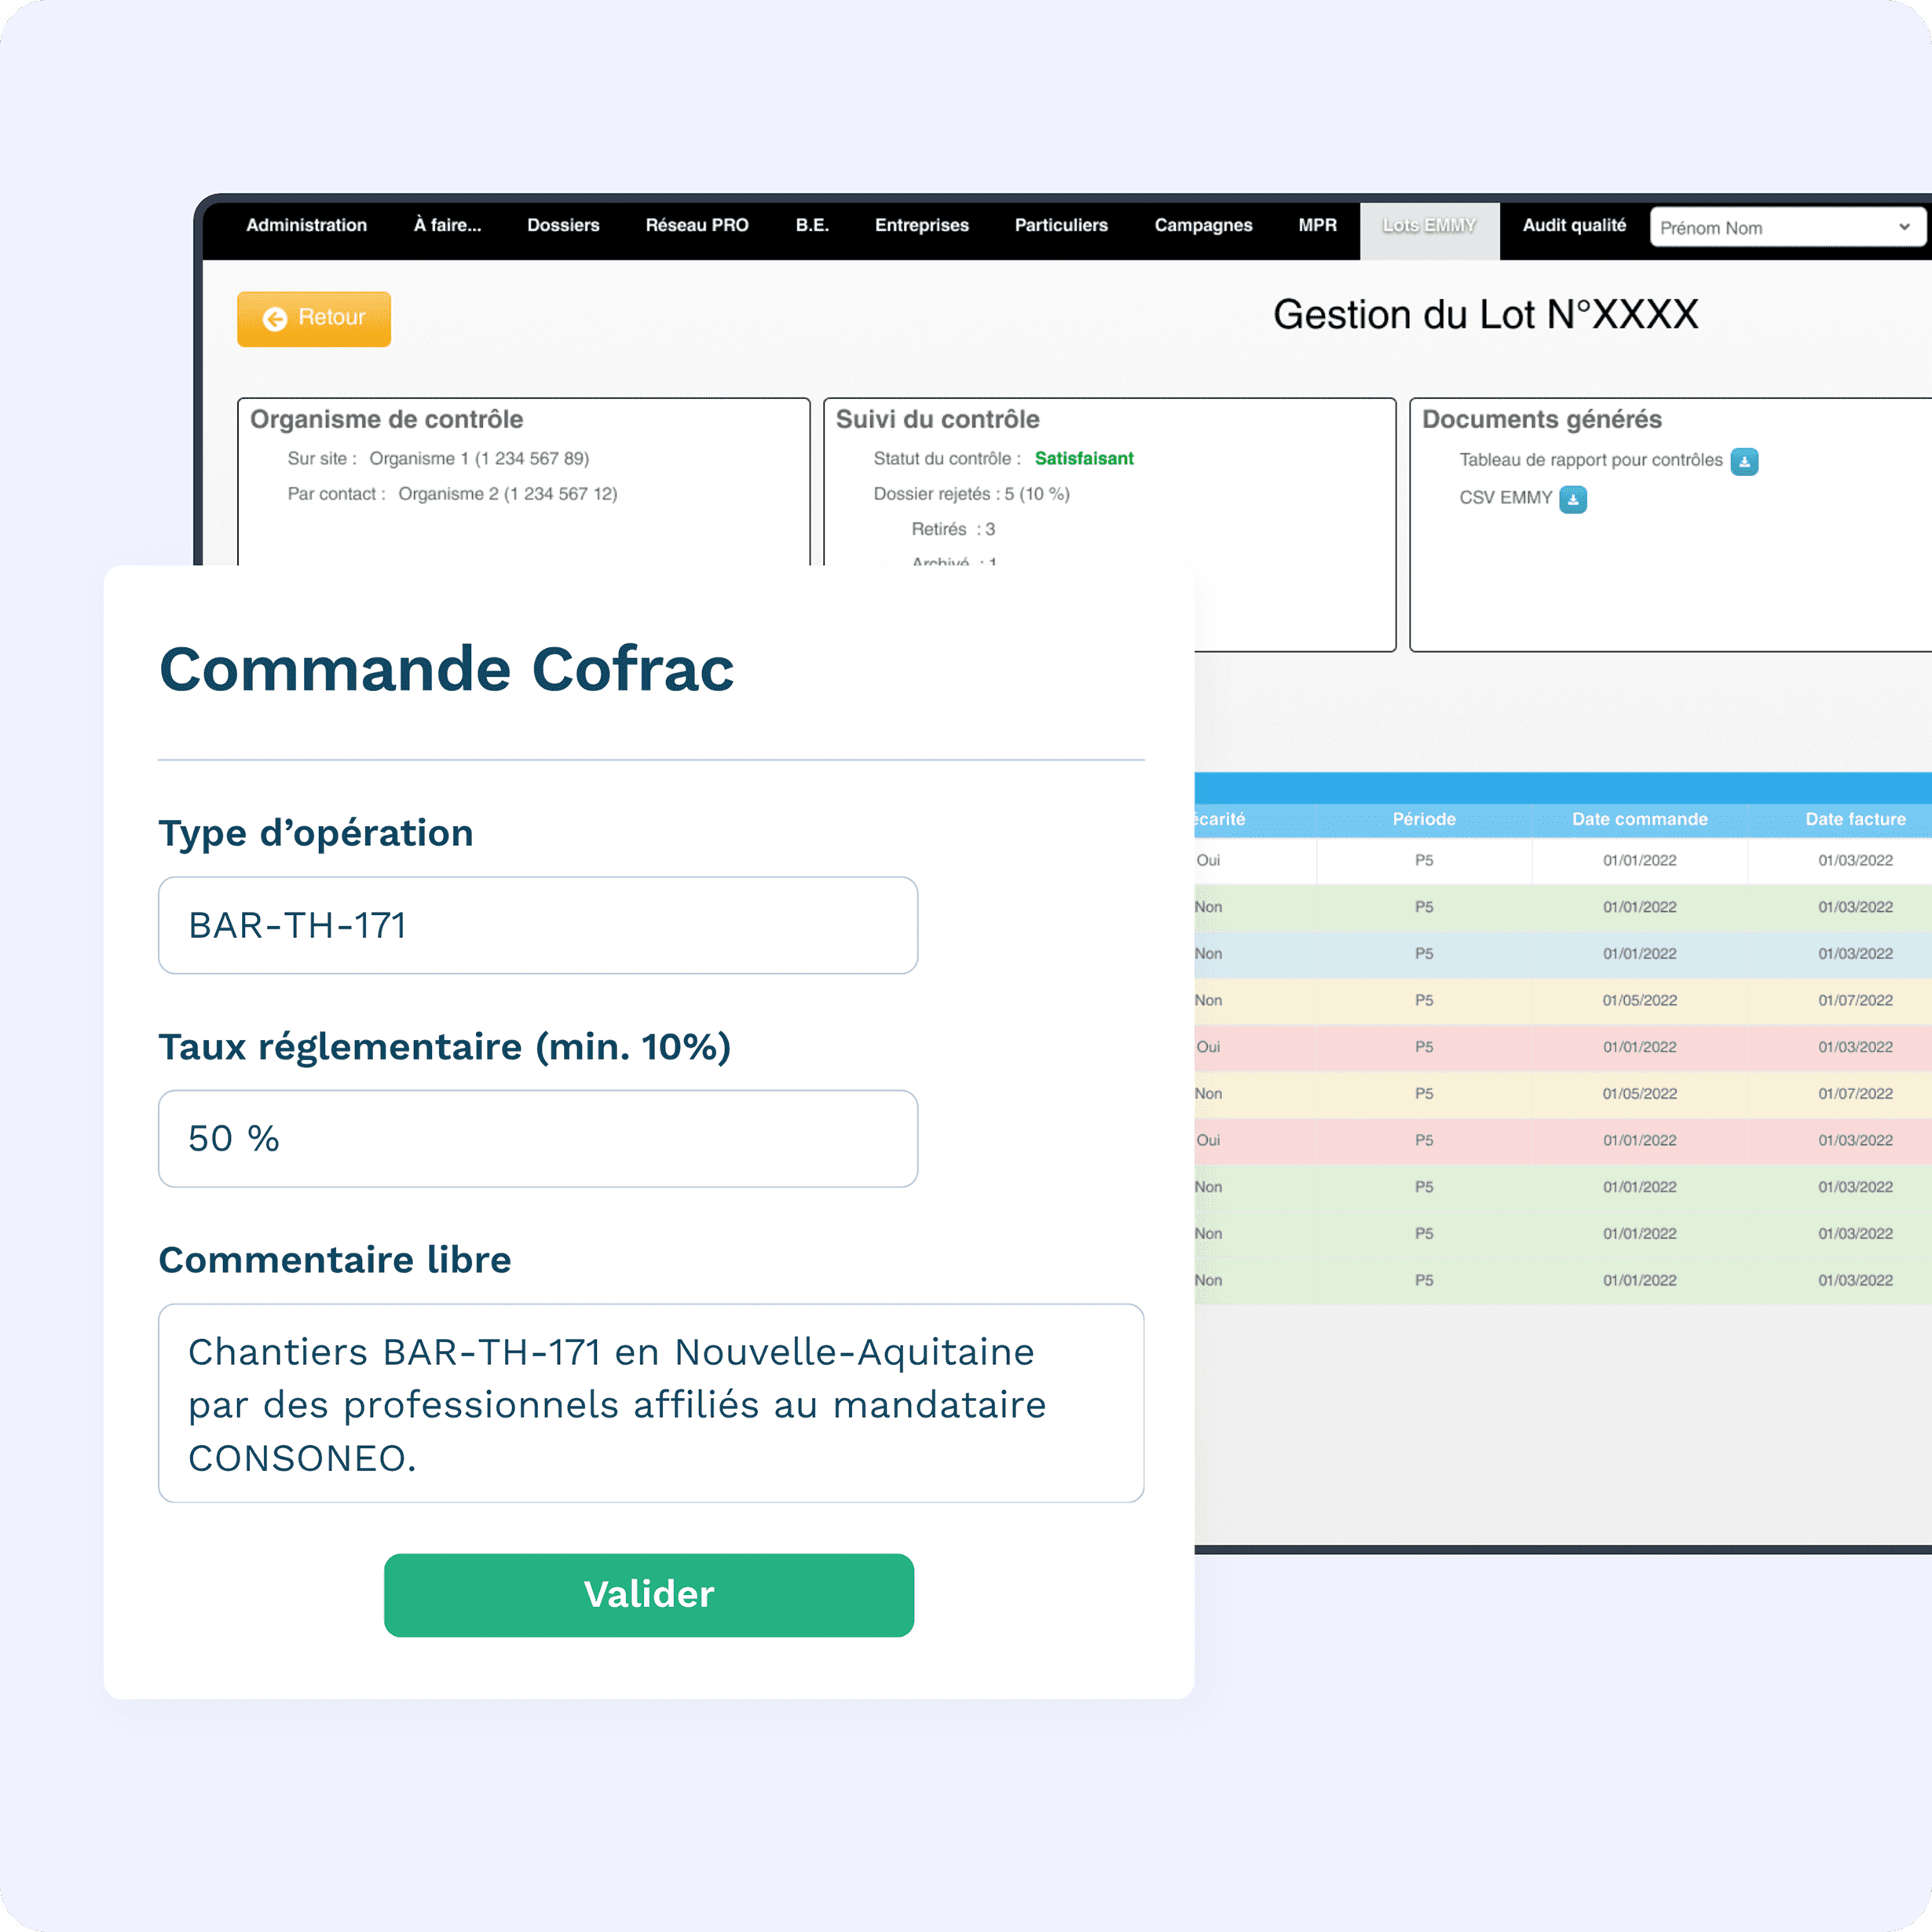Click the Retour back button

314,319
